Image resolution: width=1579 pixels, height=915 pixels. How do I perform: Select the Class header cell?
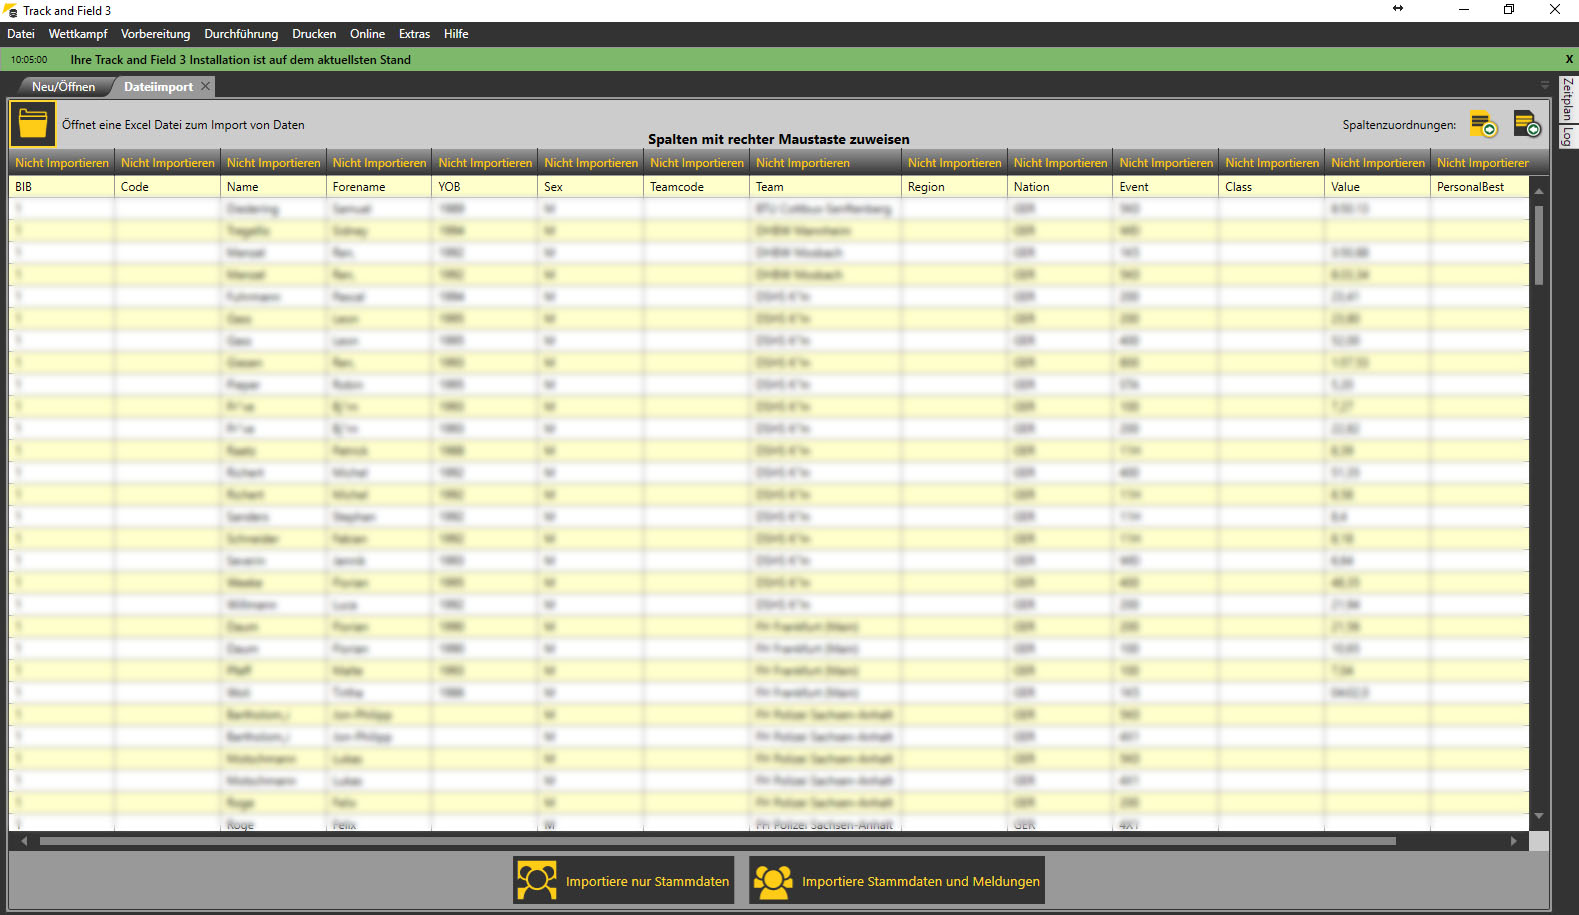pyautogui.click(x=1272, y=186)
